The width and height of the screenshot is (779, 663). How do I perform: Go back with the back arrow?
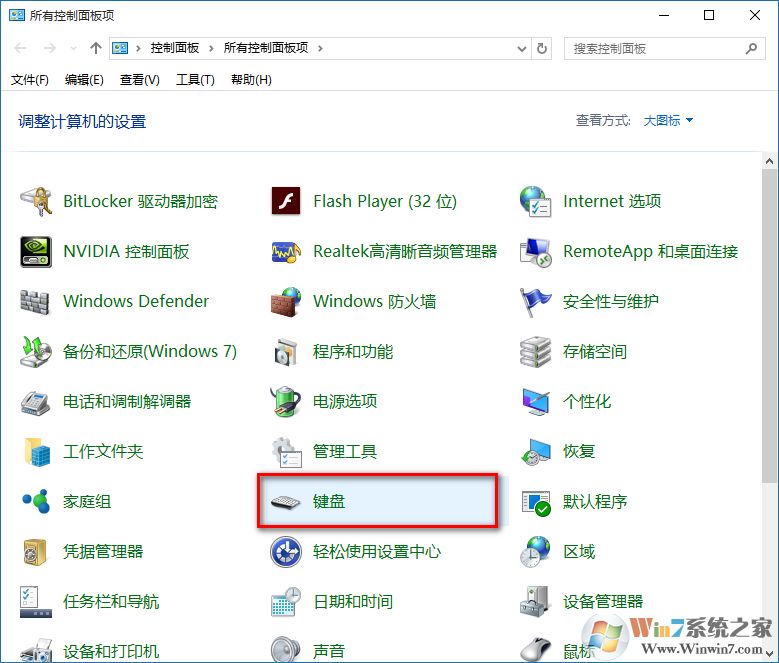[x=20, y=48]
